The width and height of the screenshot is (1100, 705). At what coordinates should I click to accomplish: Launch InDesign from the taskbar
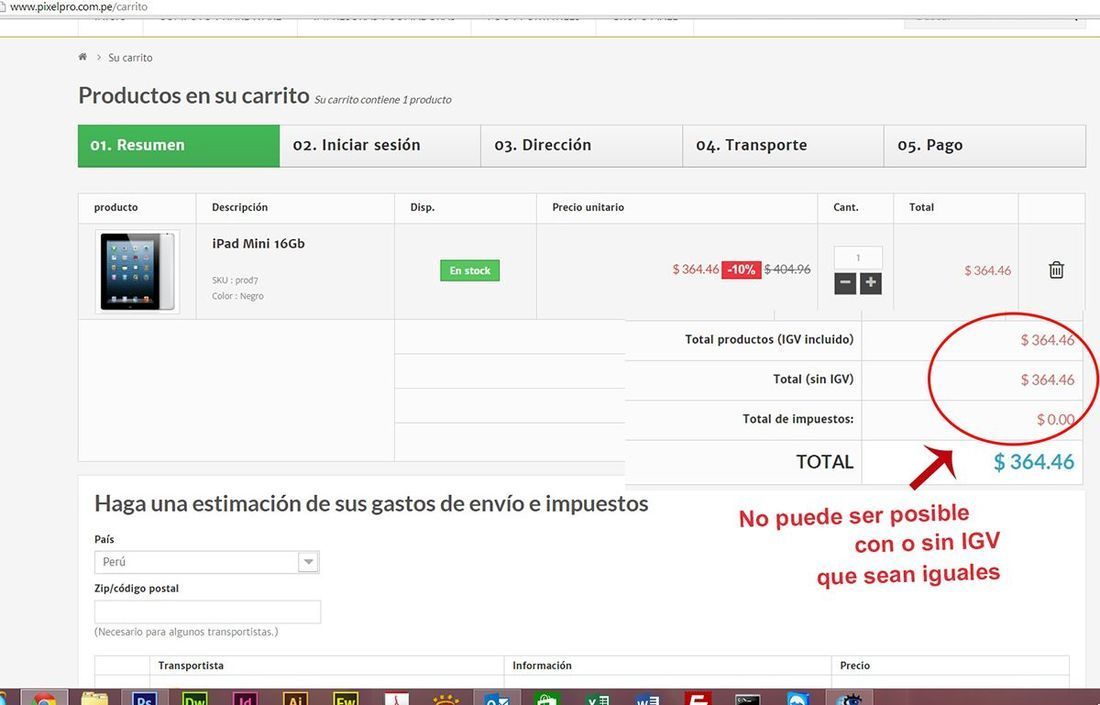(245, 699)
